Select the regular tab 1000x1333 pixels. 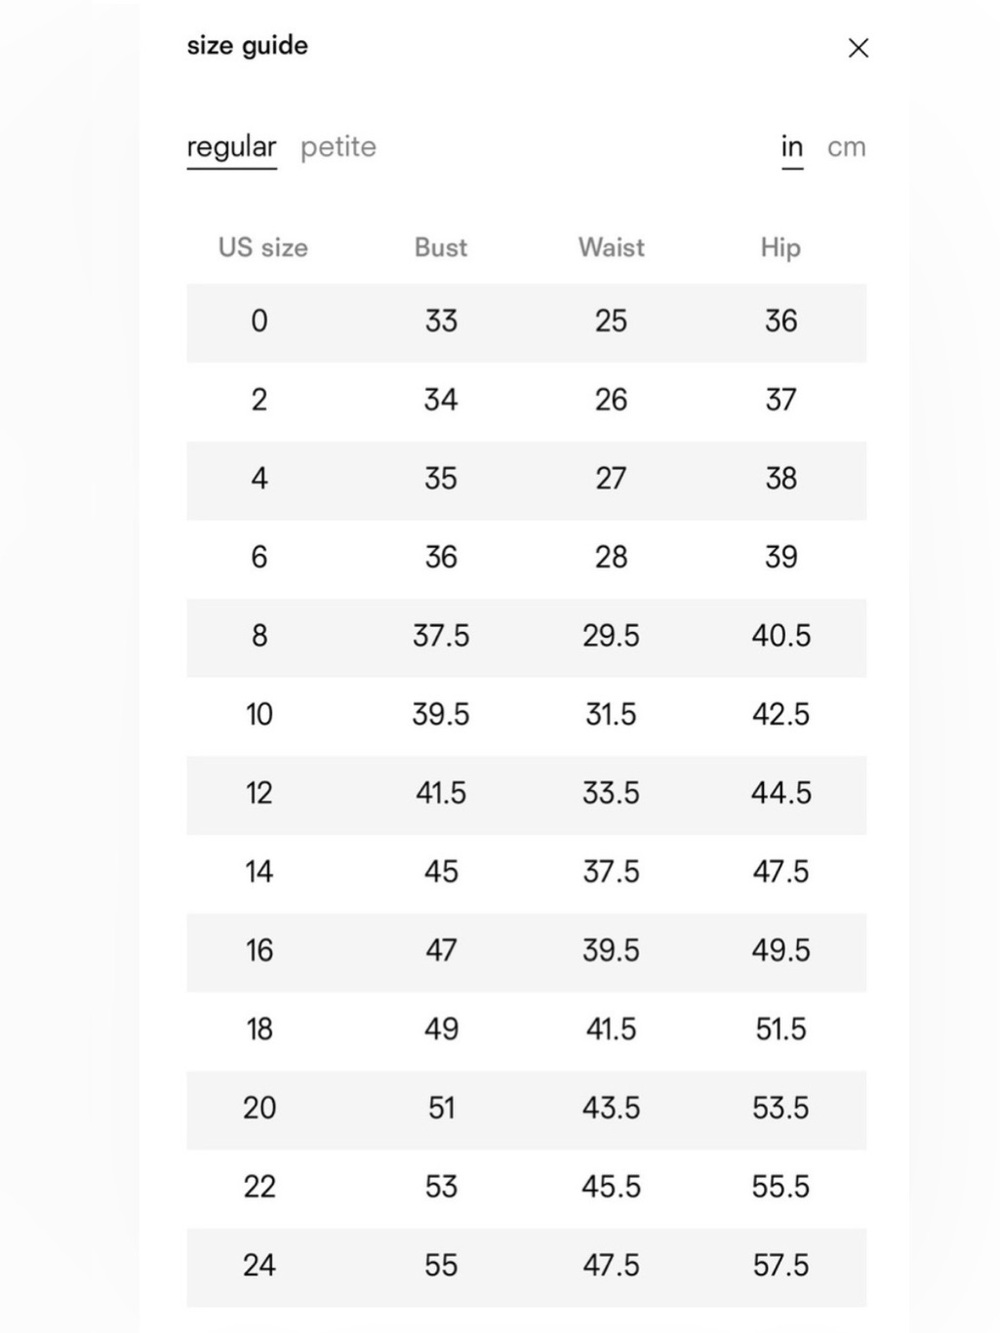231,147
